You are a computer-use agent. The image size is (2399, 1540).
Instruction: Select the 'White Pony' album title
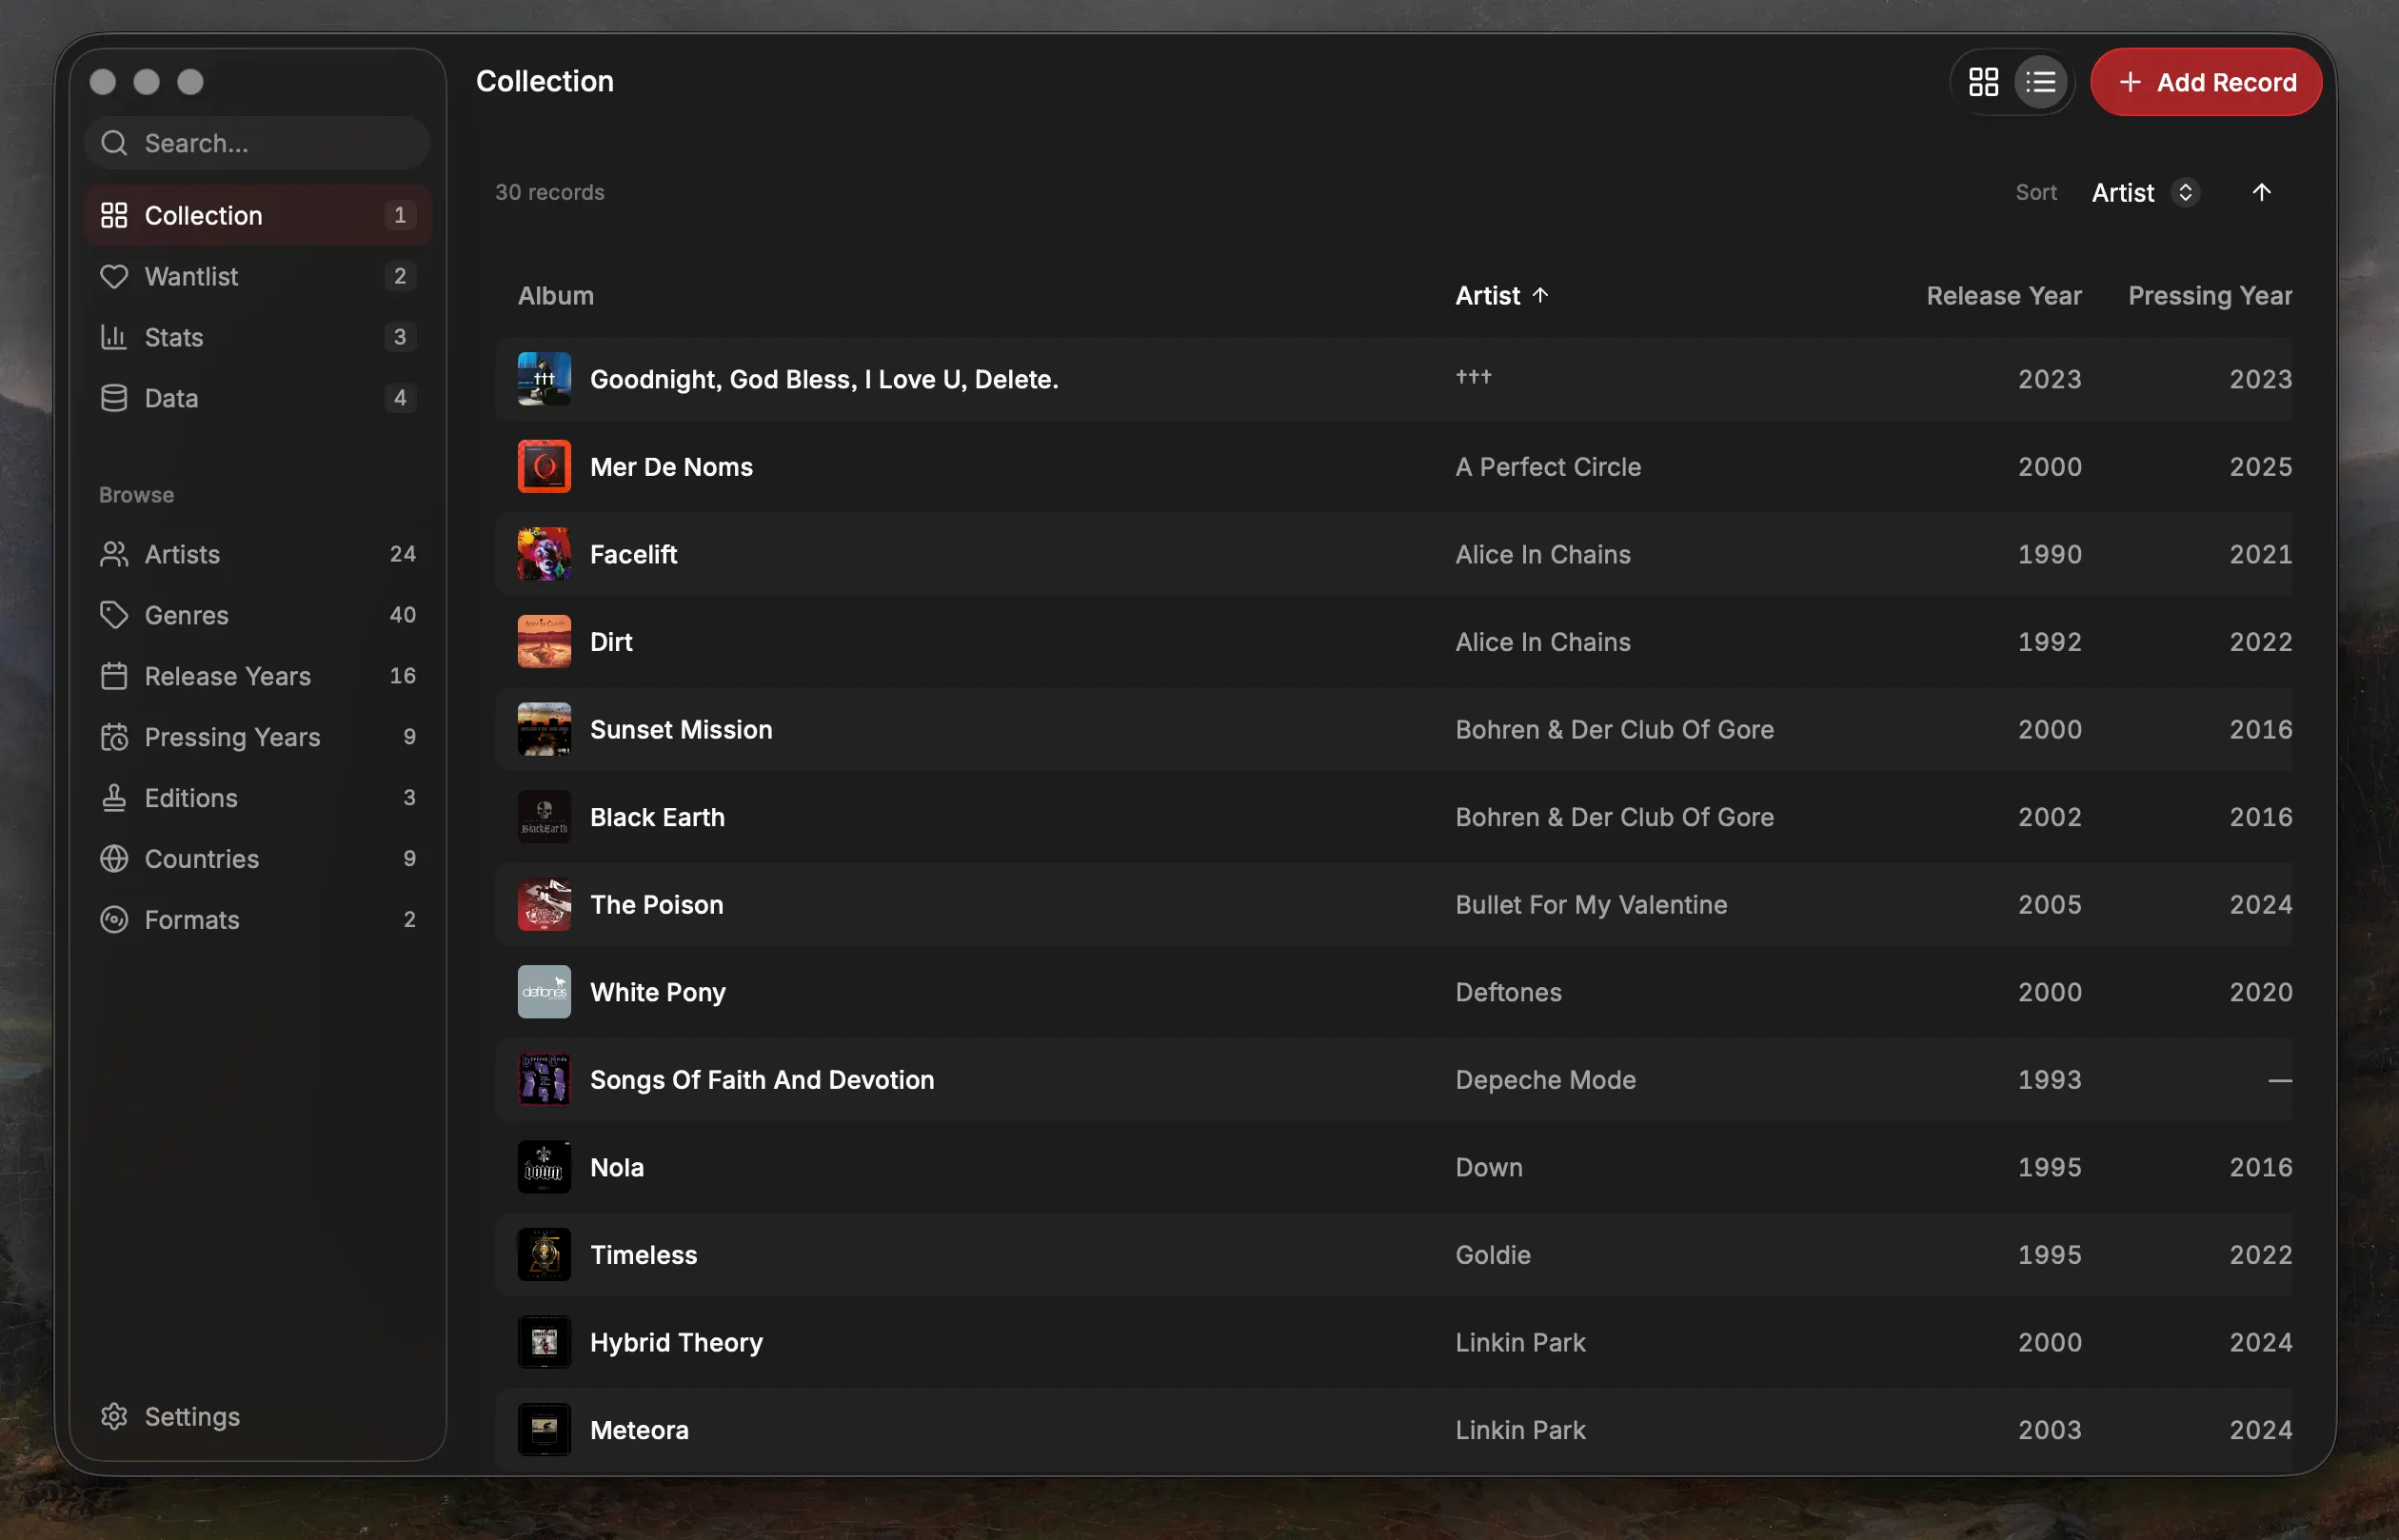(658, 992)
